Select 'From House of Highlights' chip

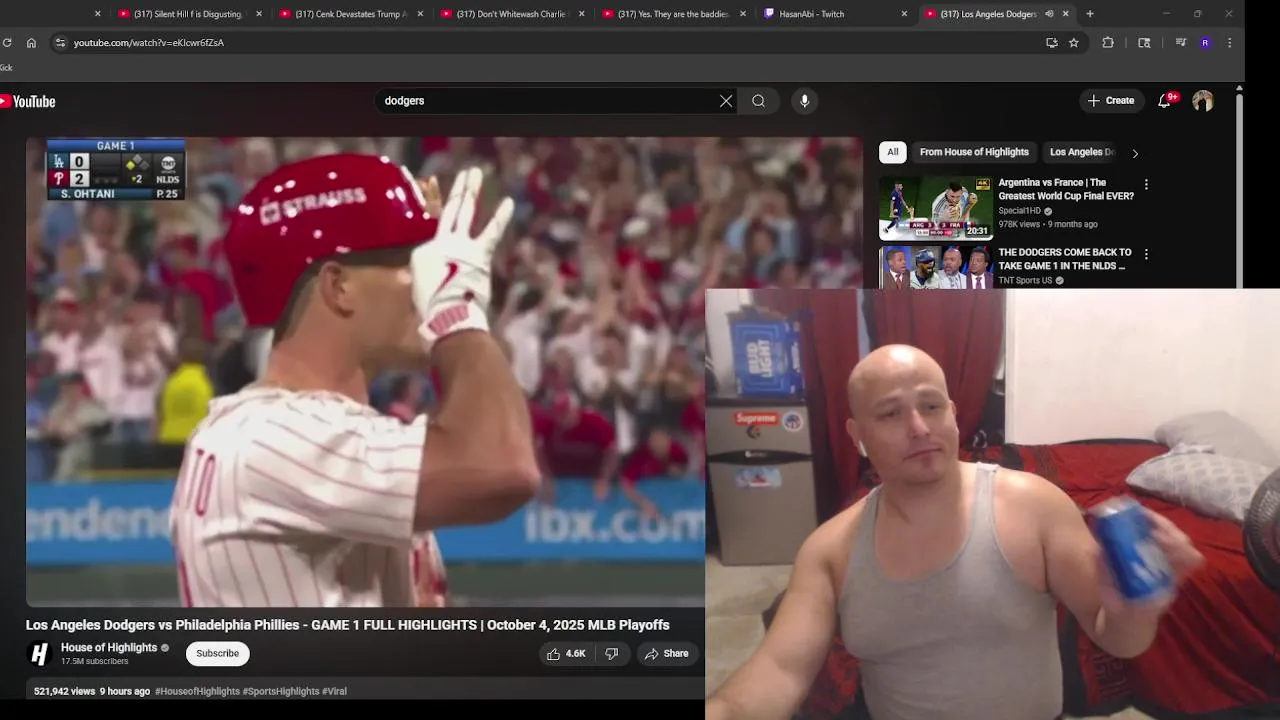click(974, 152)
